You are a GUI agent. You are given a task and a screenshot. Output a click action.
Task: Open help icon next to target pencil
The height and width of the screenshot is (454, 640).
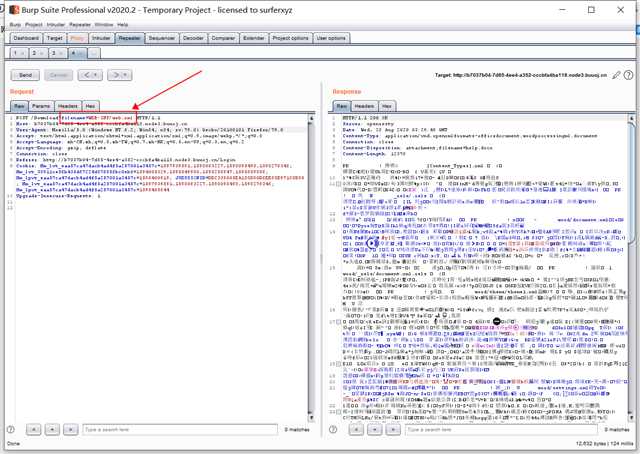pyautogui.click(x=629, y=75)
